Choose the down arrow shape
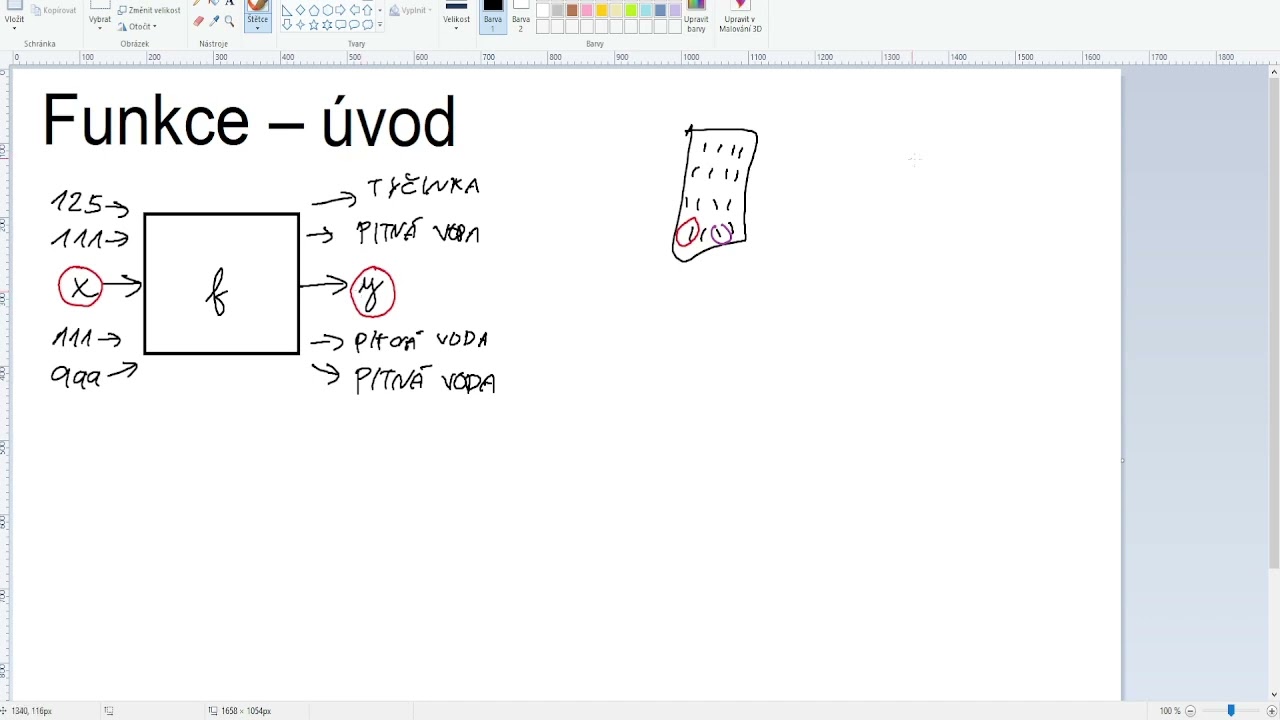The height and width of the screenshot is (720, 1280). click(287, 24)
